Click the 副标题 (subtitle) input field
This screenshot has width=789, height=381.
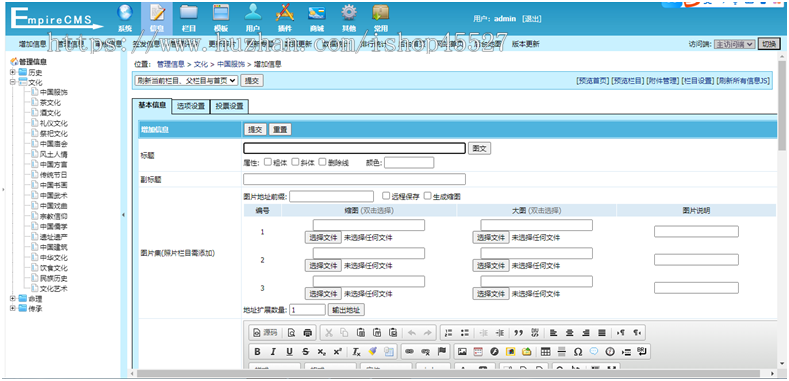click(355, 179)
